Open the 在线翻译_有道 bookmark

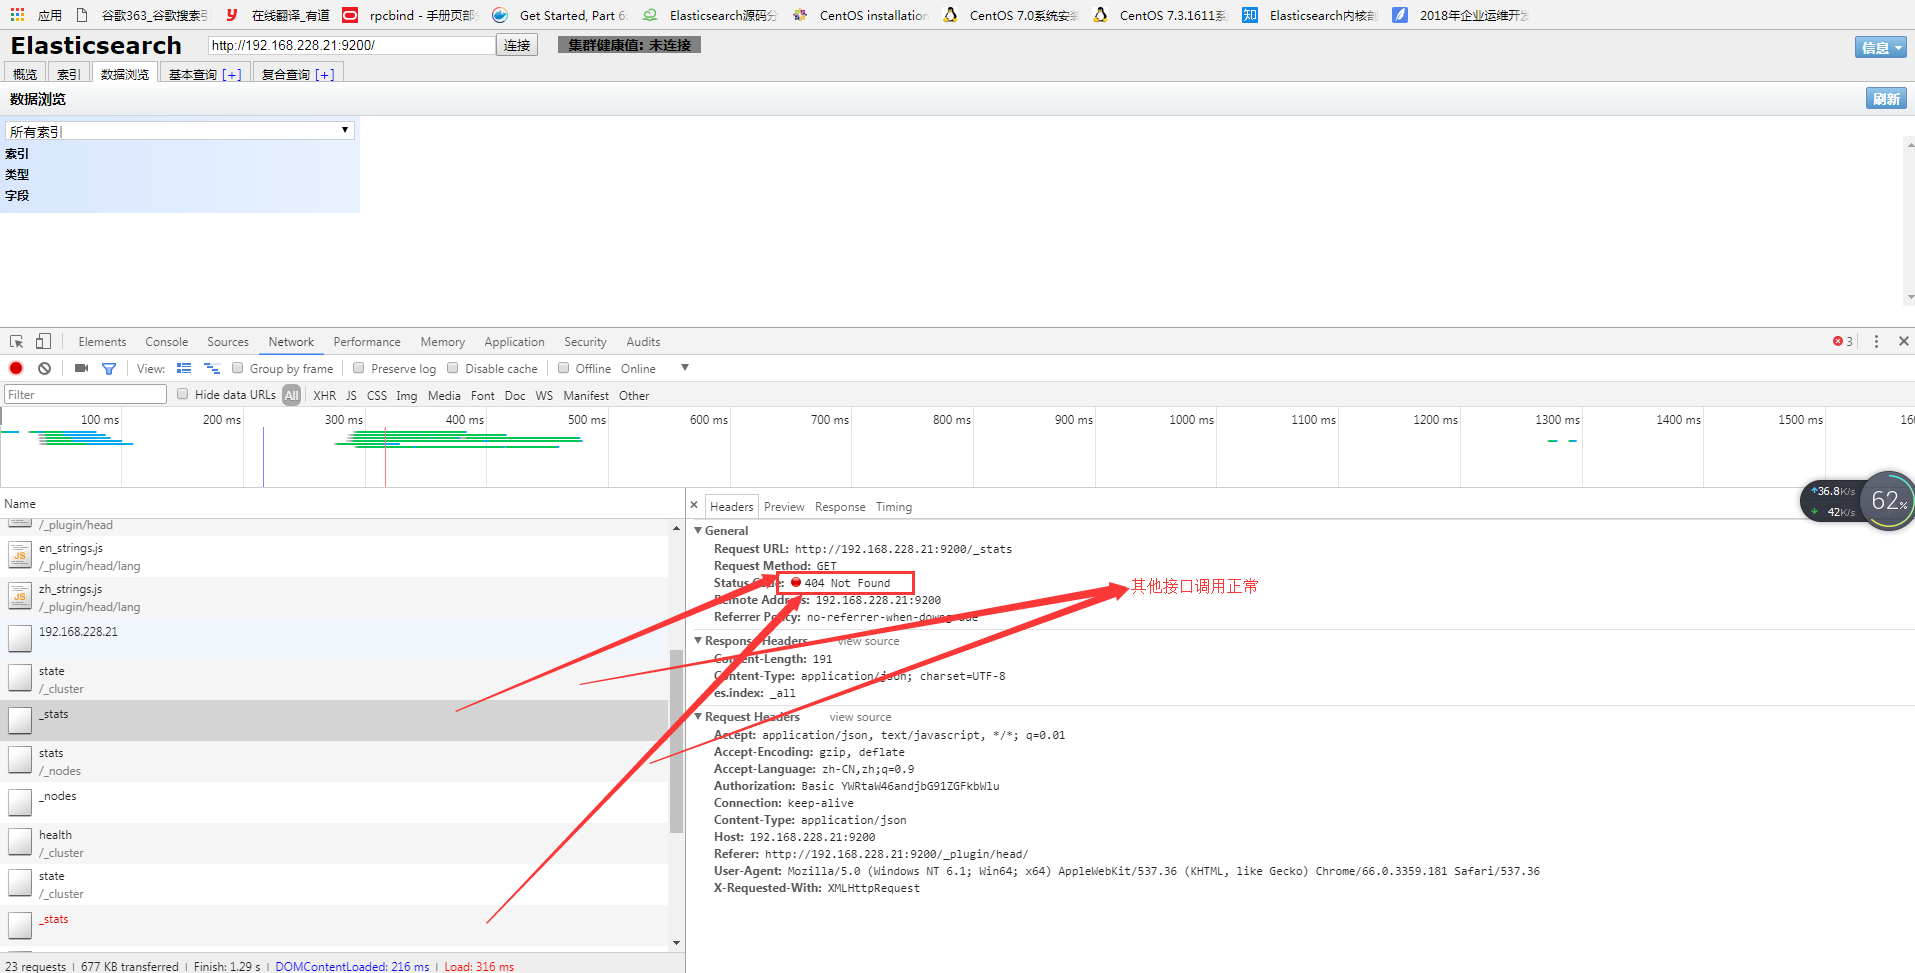pyautogui.click(x=278, y=15)
